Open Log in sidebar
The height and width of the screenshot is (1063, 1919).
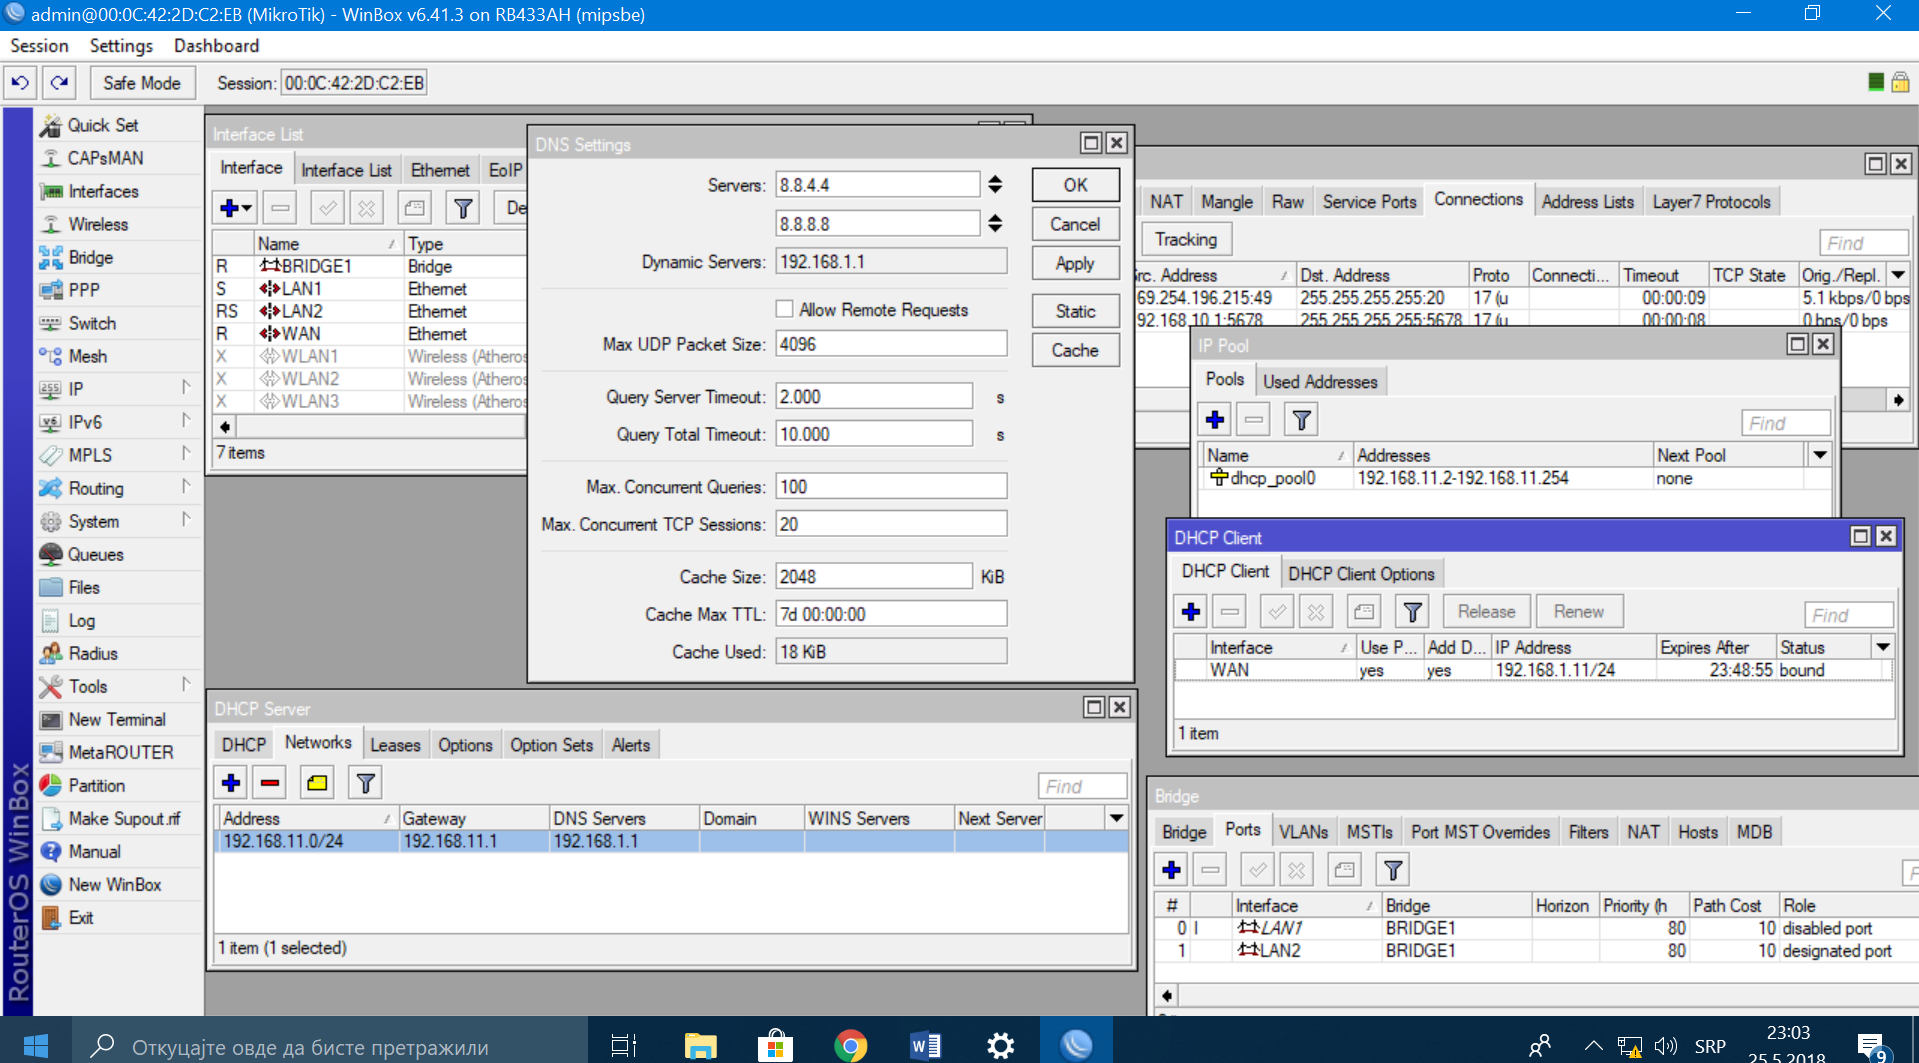(81, 620)
